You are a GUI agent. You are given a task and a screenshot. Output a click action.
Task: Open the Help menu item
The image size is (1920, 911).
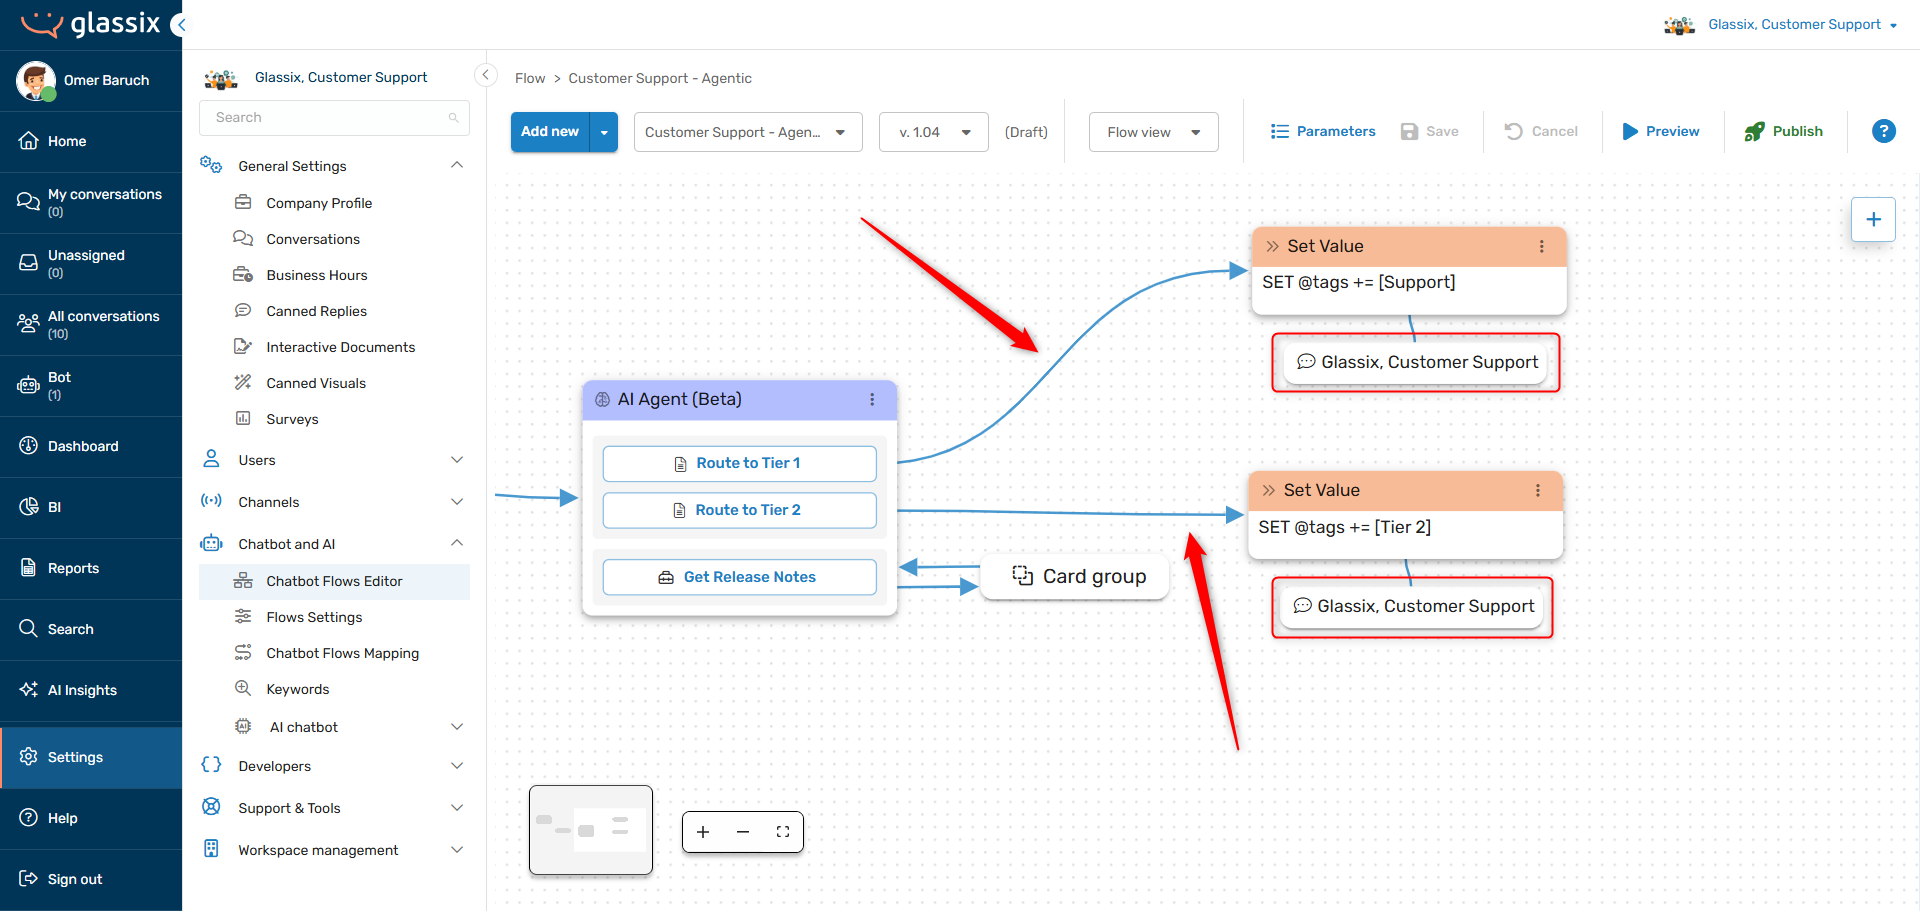pos(91,818)
